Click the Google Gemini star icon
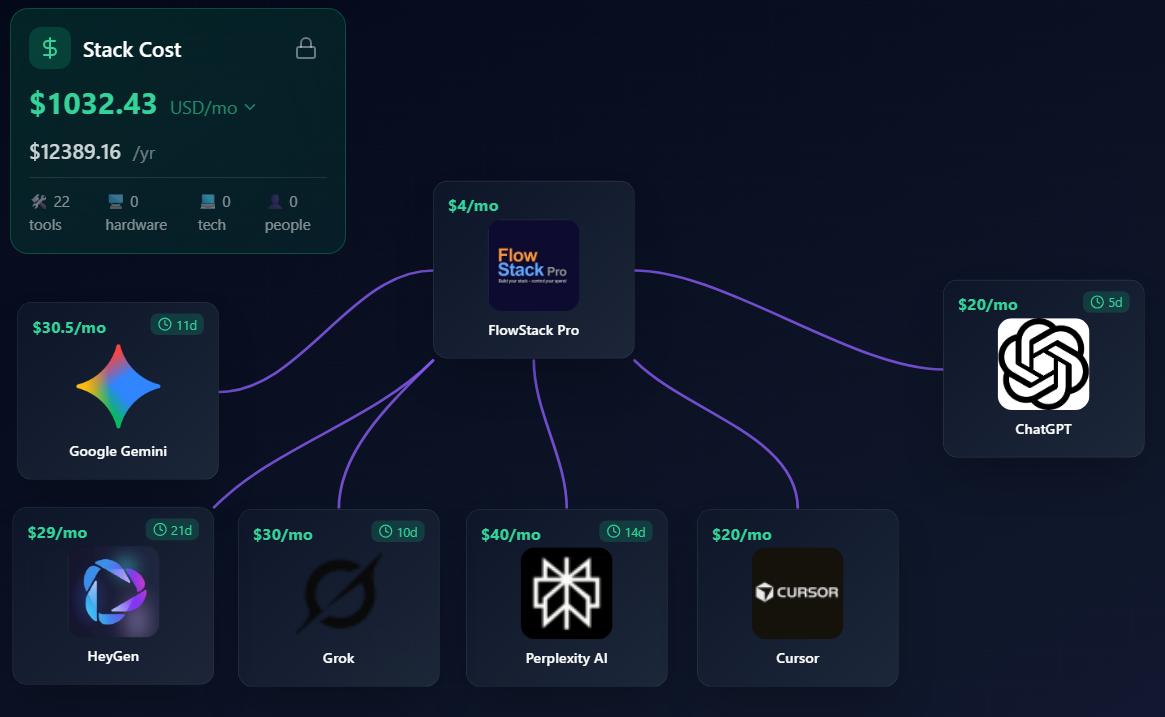 [x=117, y=385]
